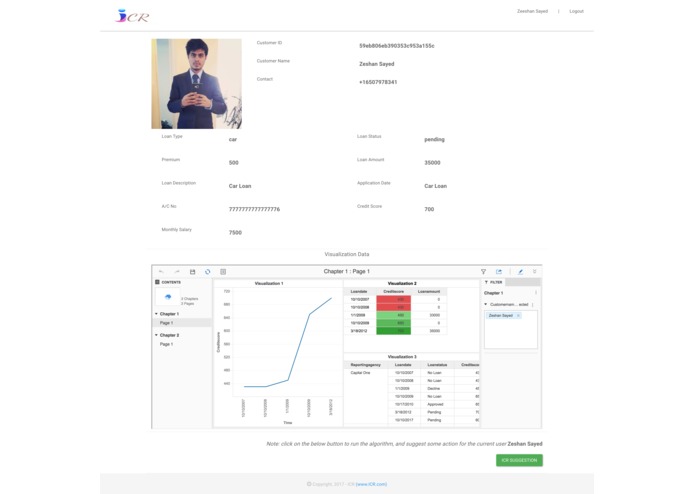Click the loan amount value 35000
The image size is (695, 494).
[x=432, y=163]
